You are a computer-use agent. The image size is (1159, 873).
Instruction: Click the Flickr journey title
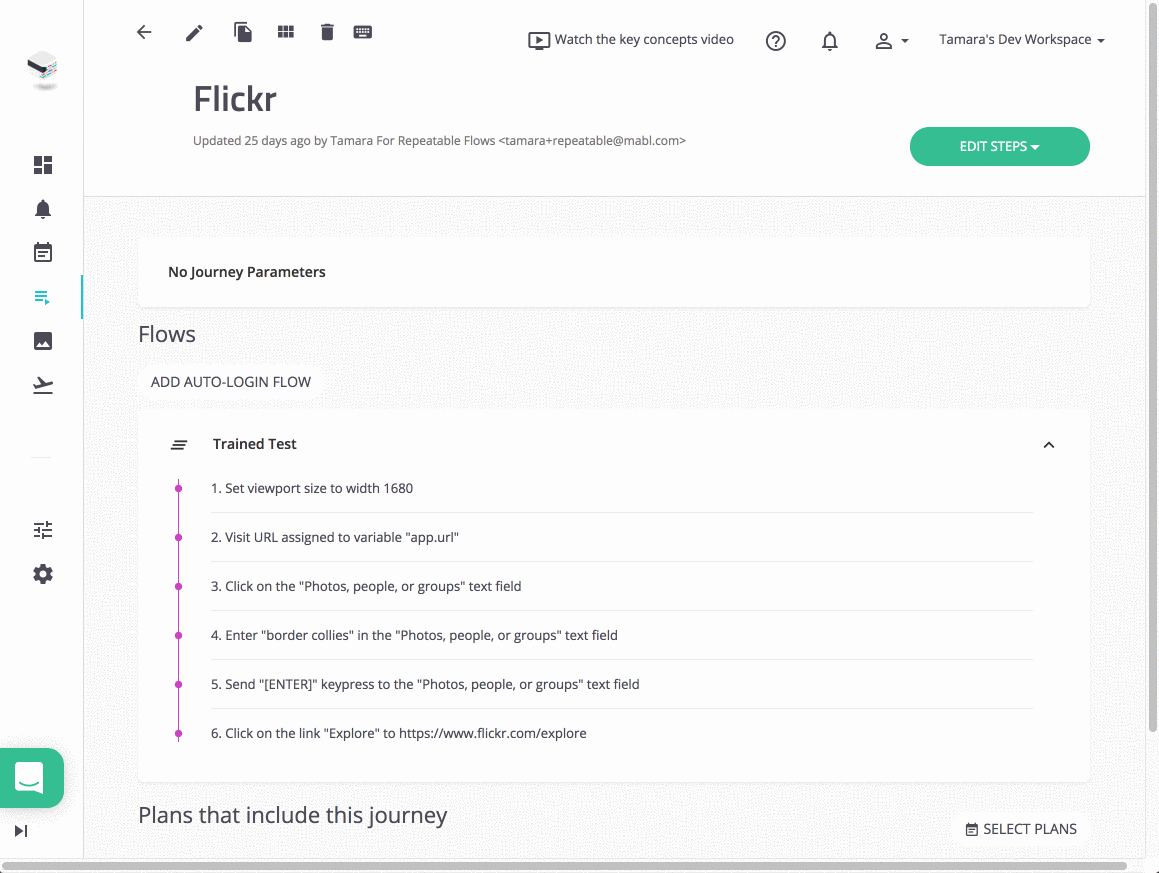point(235,99)
